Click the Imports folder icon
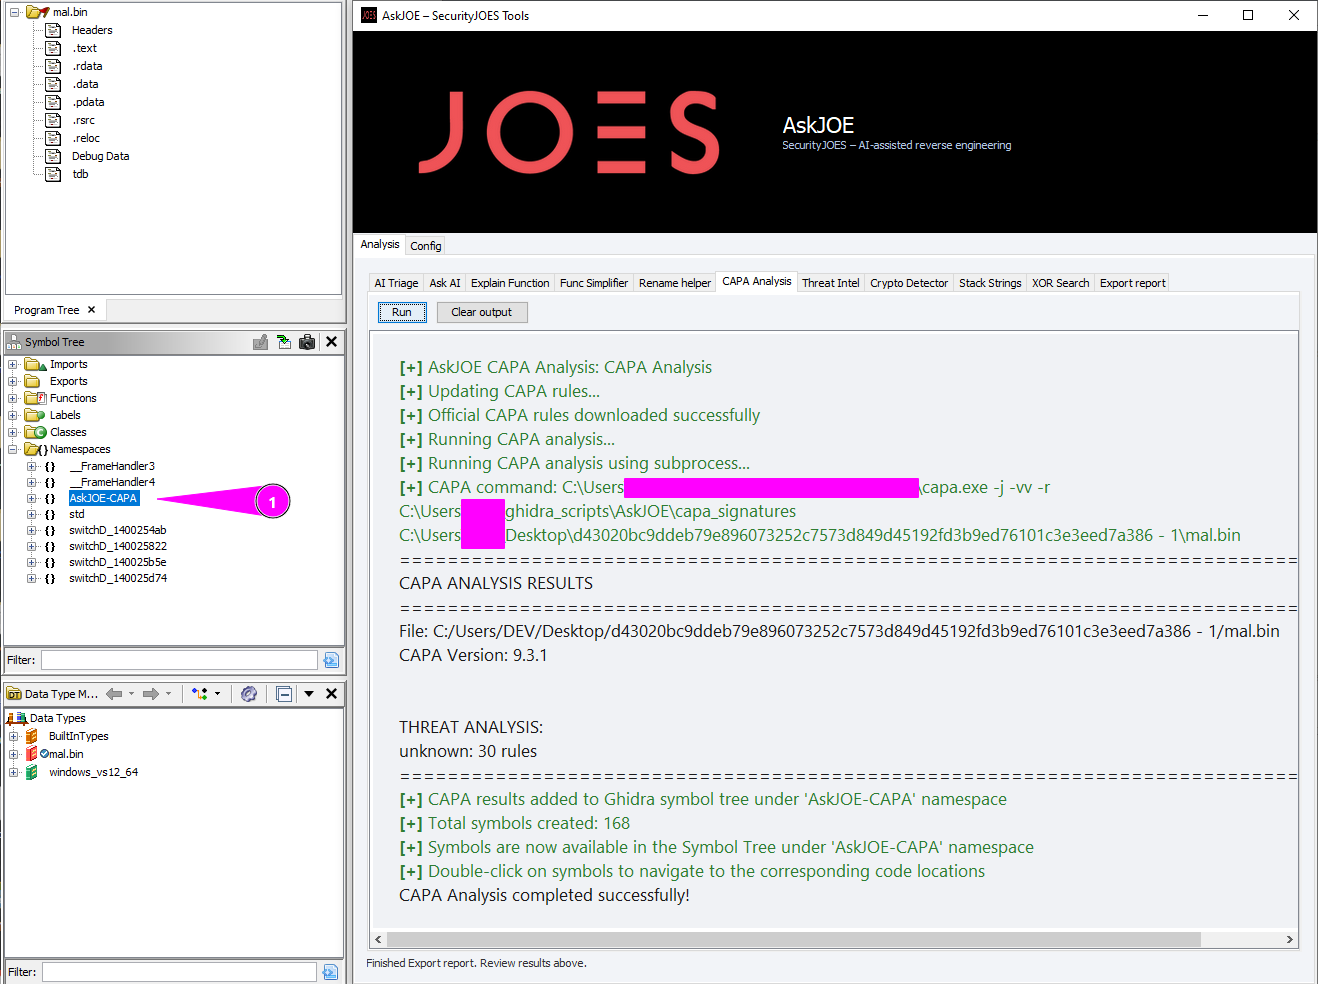Image resolution: width=1318 pixels, height=984 pixels. point(35,364)
